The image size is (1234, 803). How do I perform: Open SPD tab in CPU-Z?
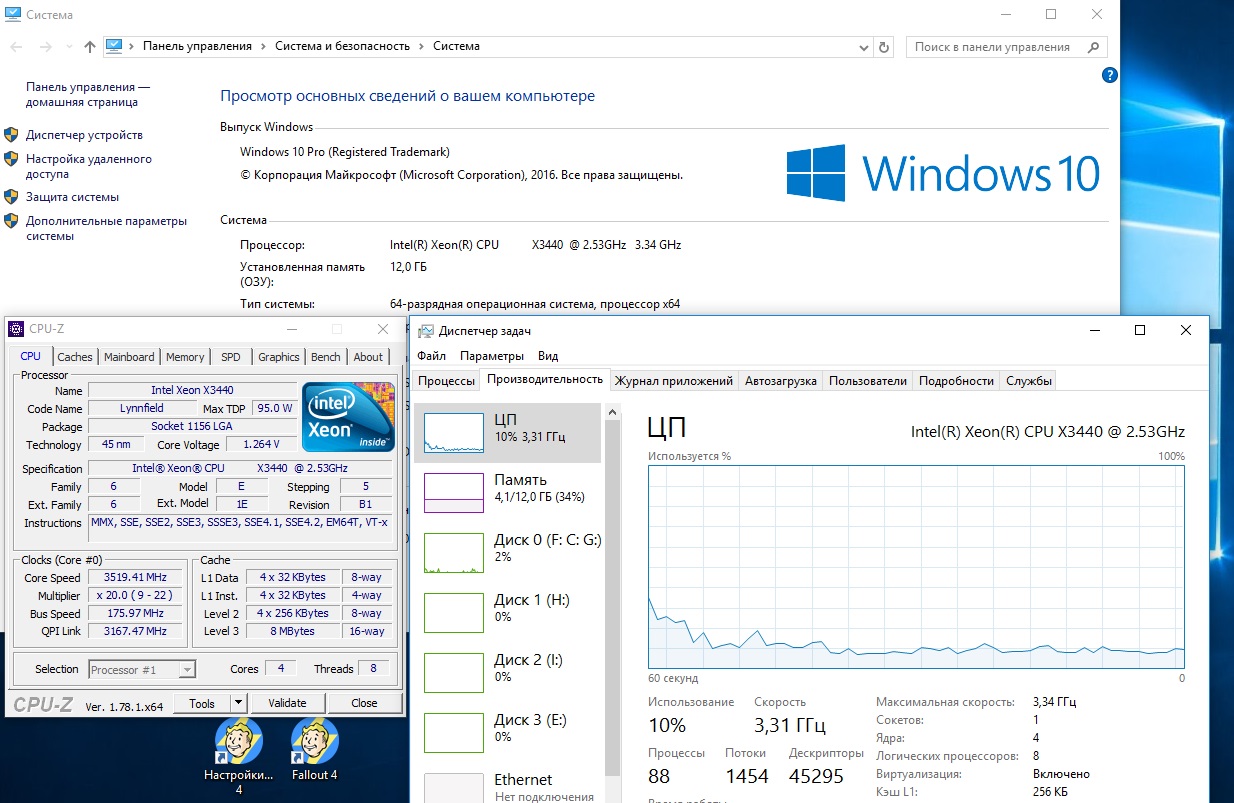click(231, 357)
